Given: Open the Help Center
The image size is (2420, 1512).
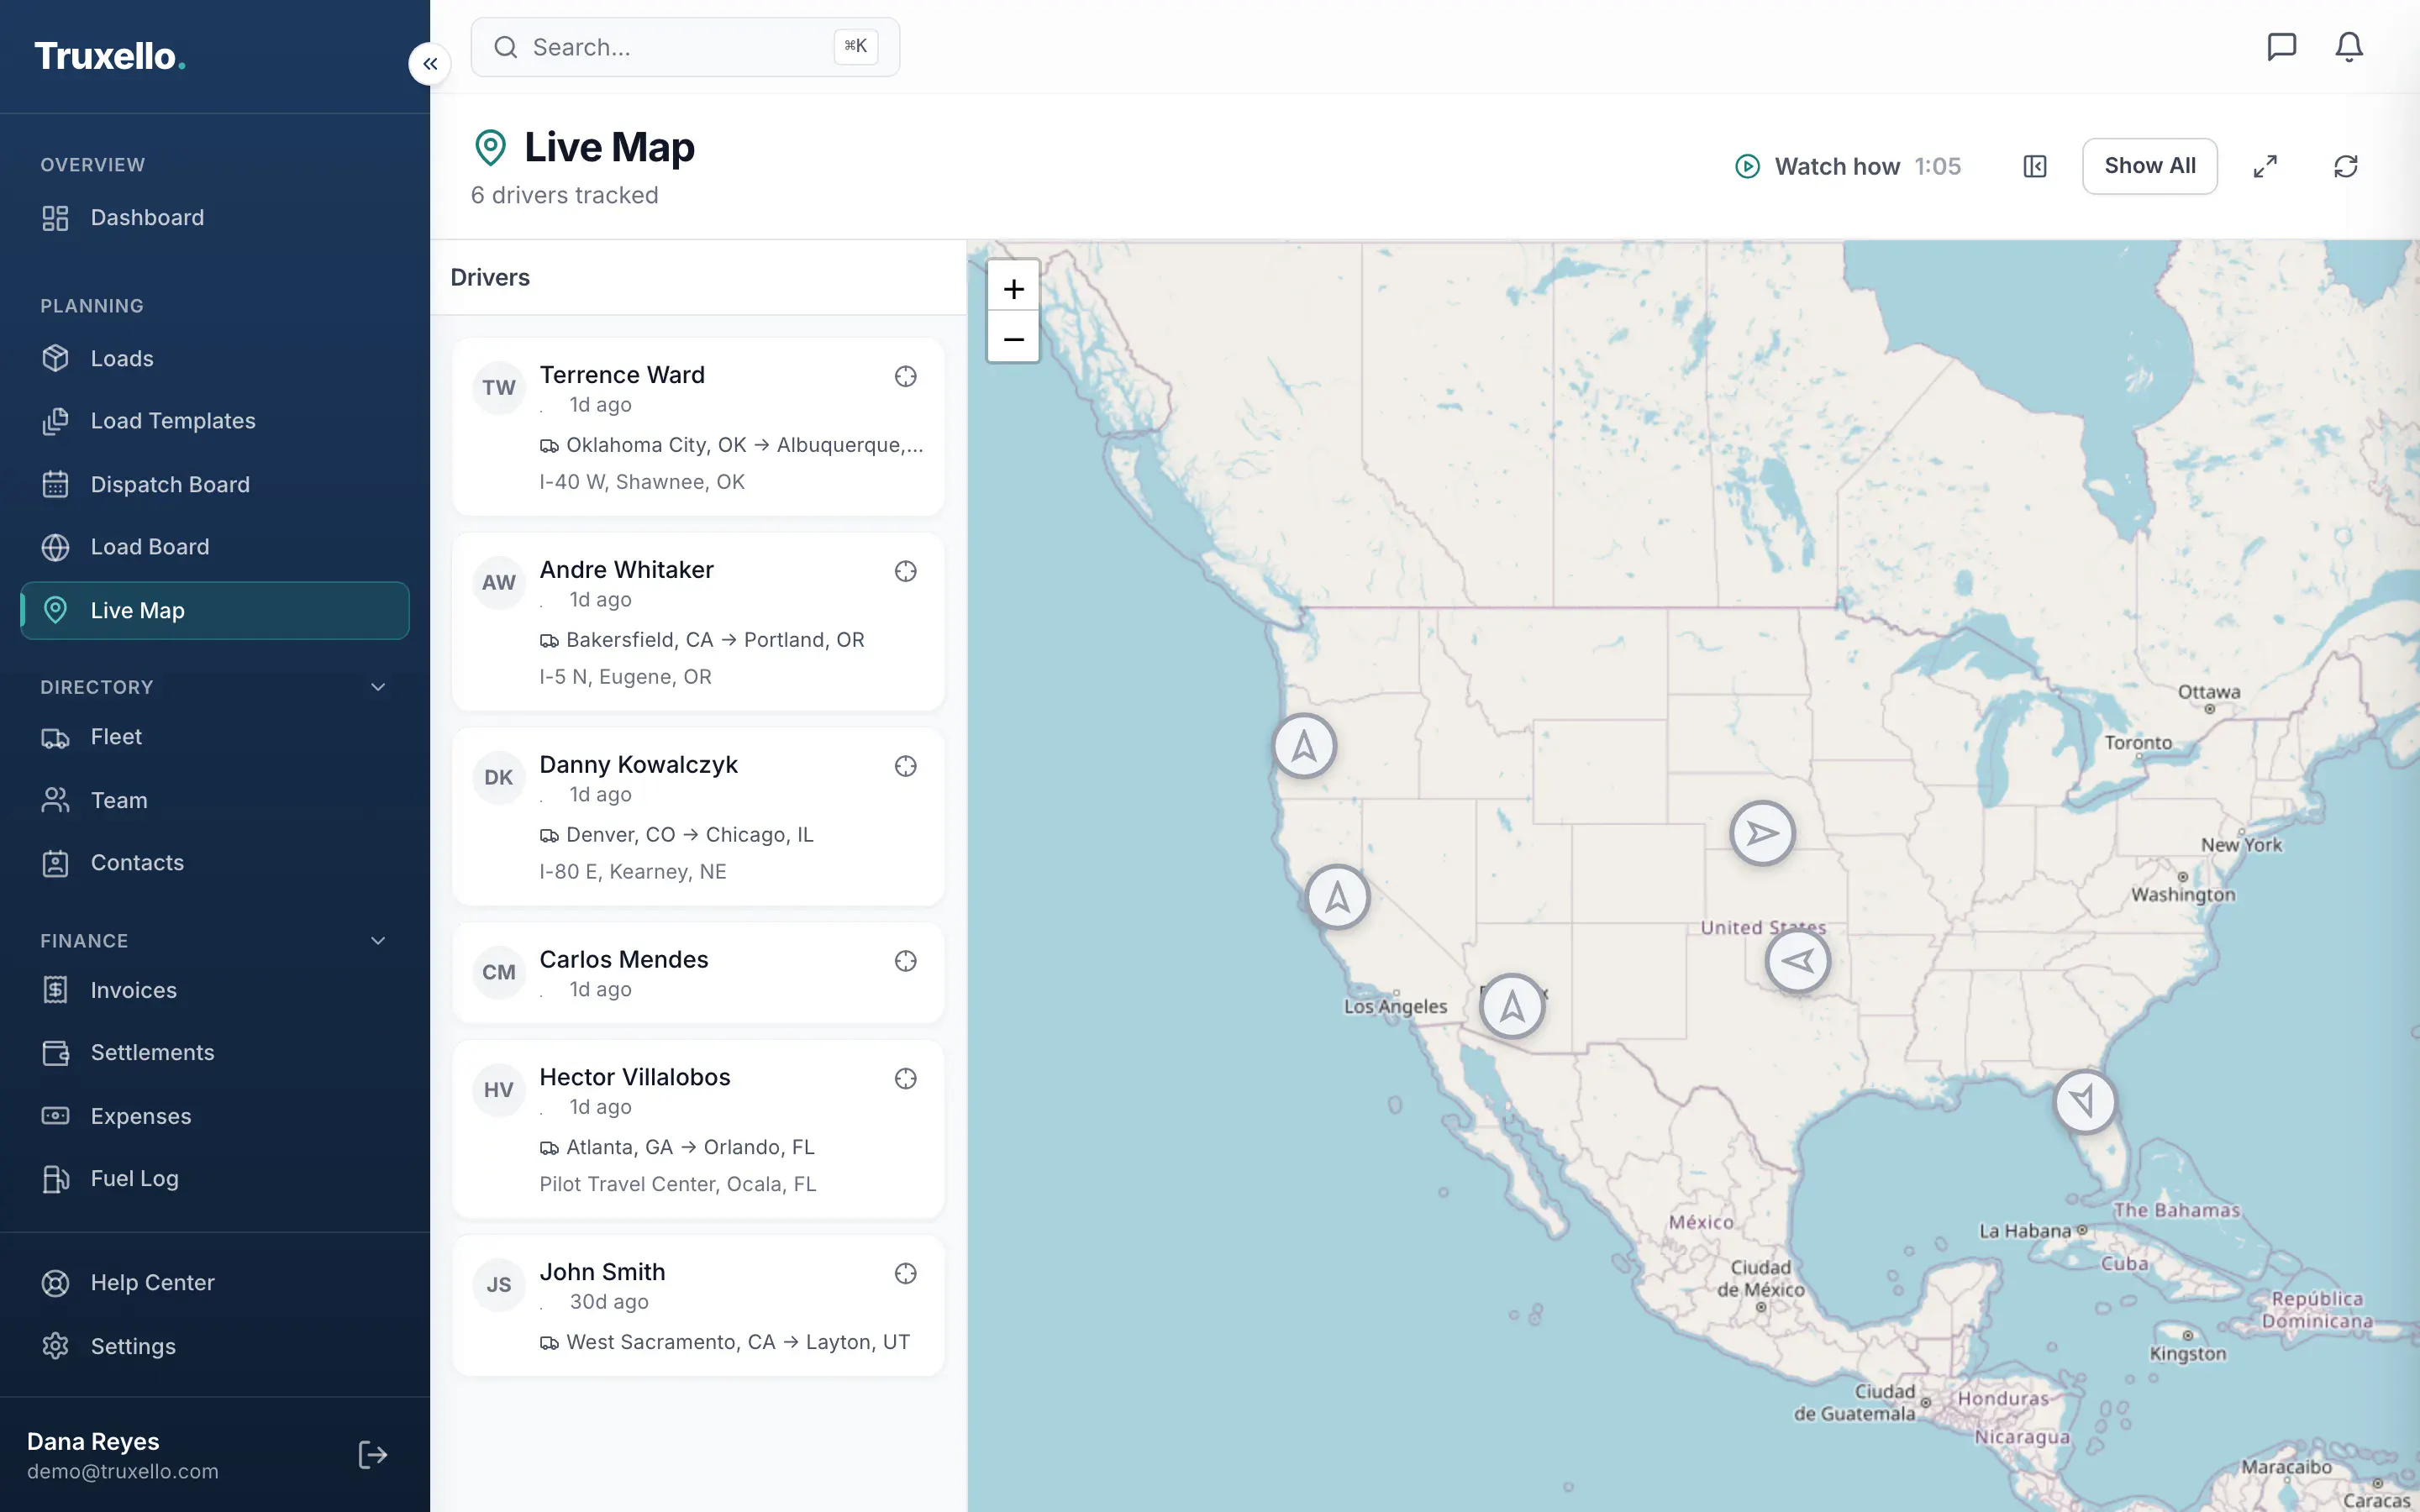Looking at the screenshot, I should pos(215,1283).
